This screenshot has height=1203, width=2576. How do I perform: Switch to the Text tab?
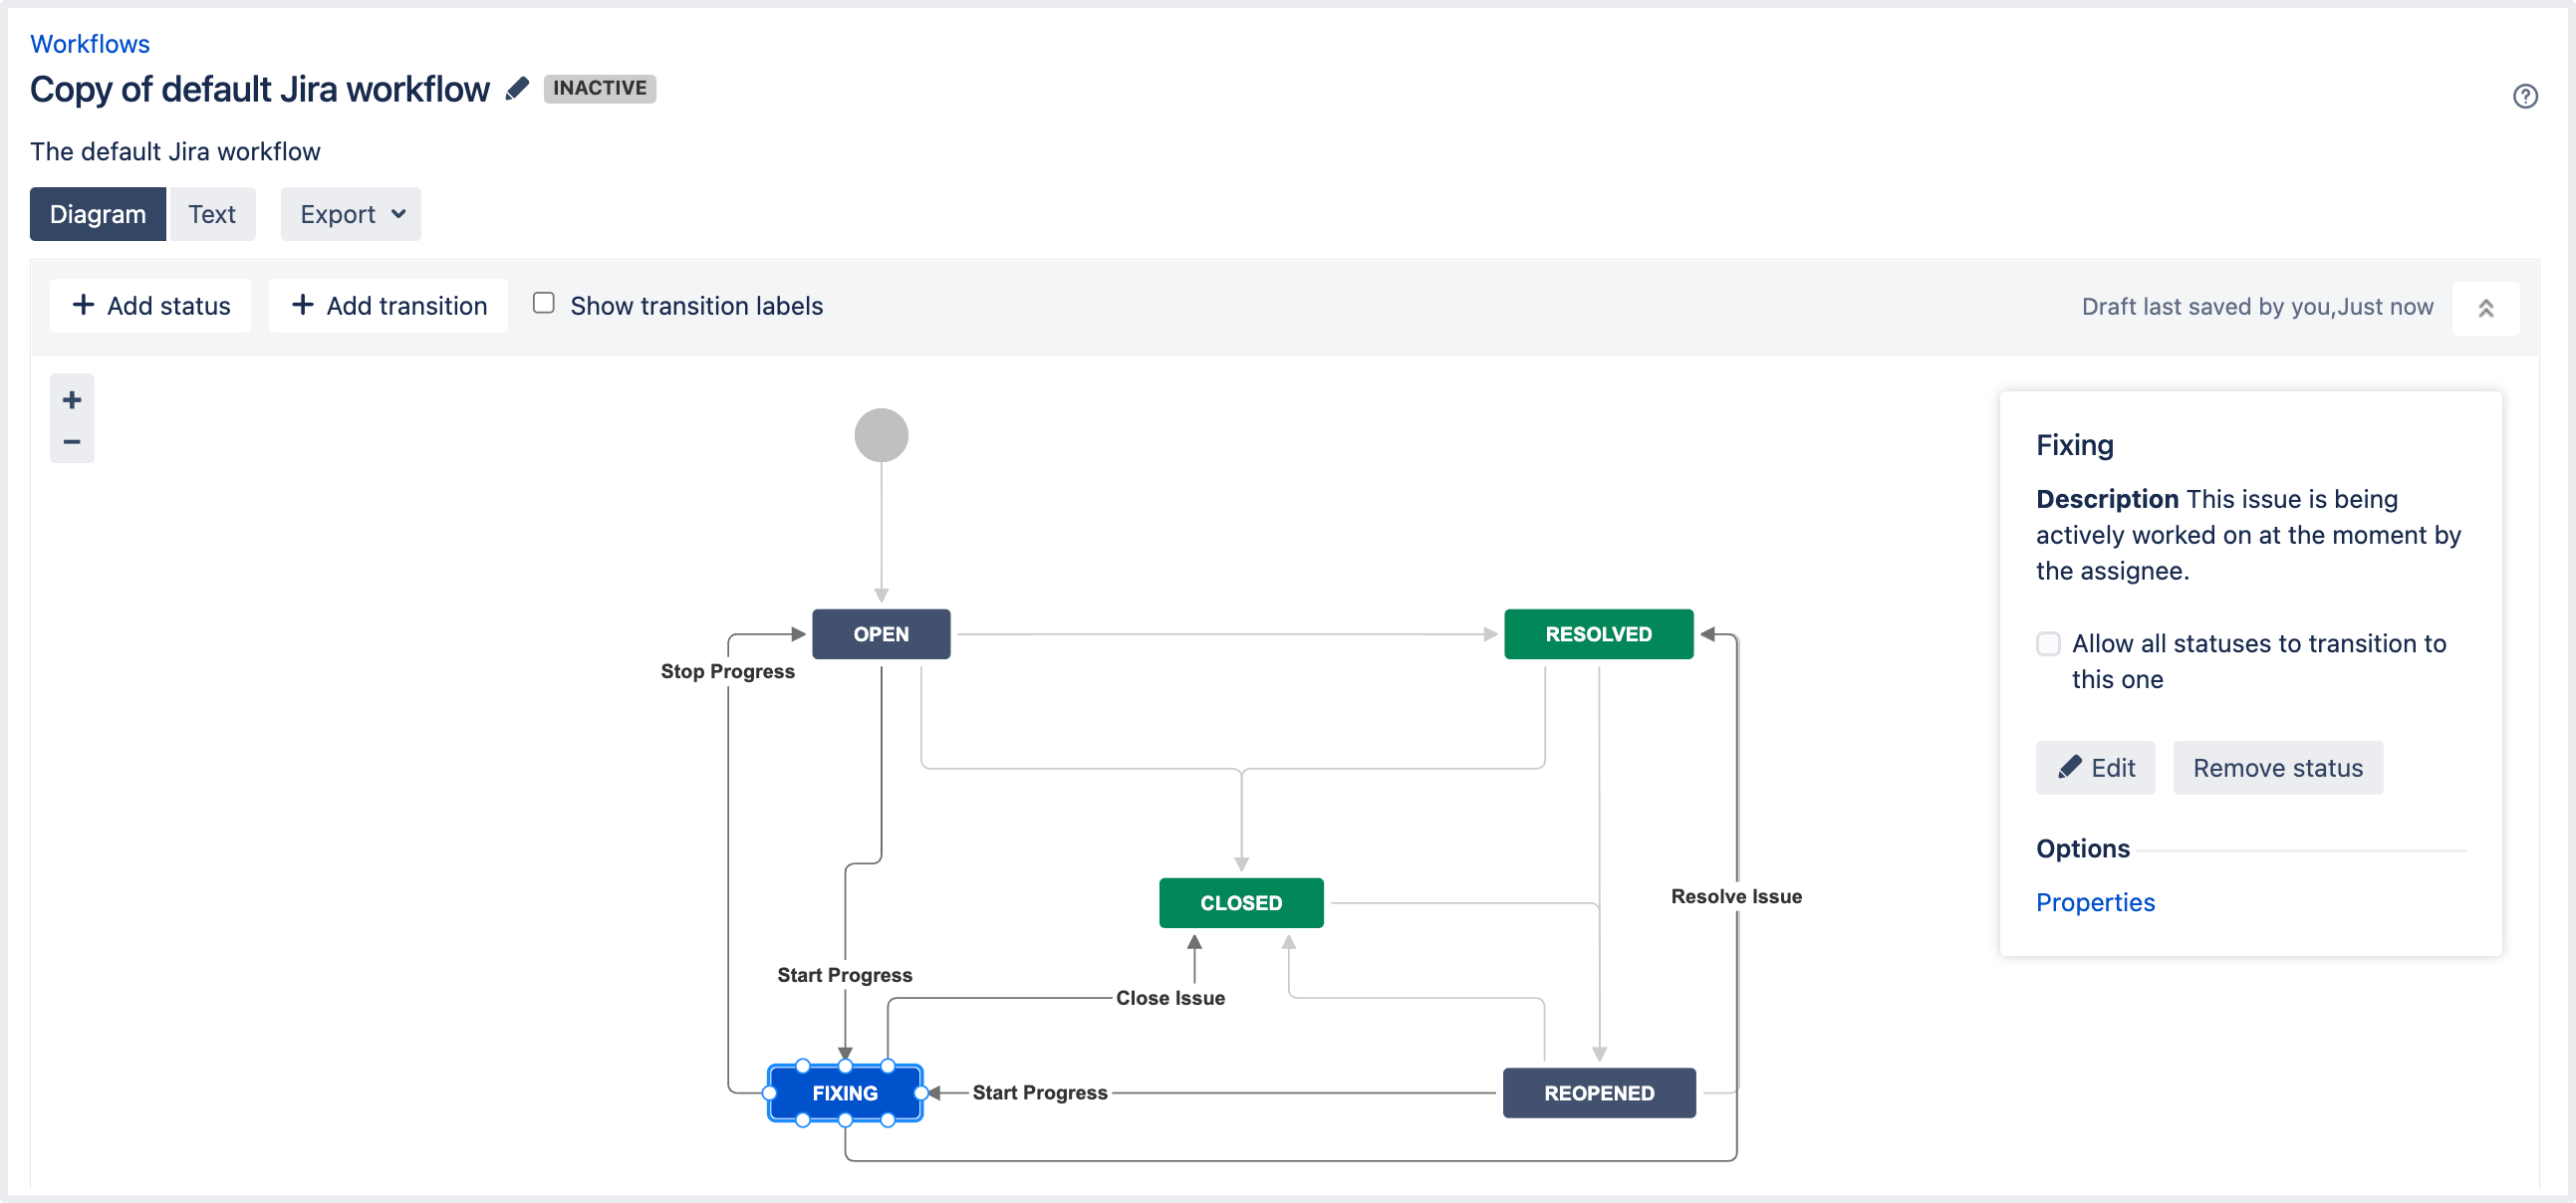pos(212,214)
